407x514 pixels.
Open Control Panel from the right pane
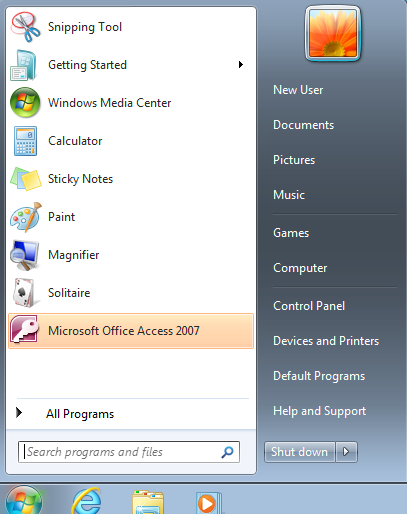(309, 306)
